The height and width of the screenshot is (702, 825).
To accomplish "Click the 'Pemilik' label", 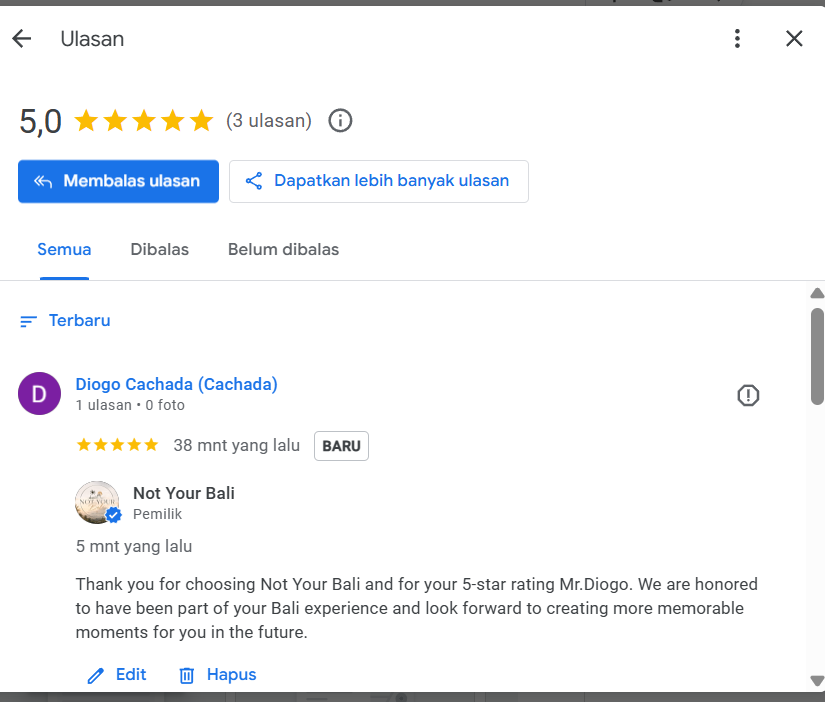I will tap(157, 514).
